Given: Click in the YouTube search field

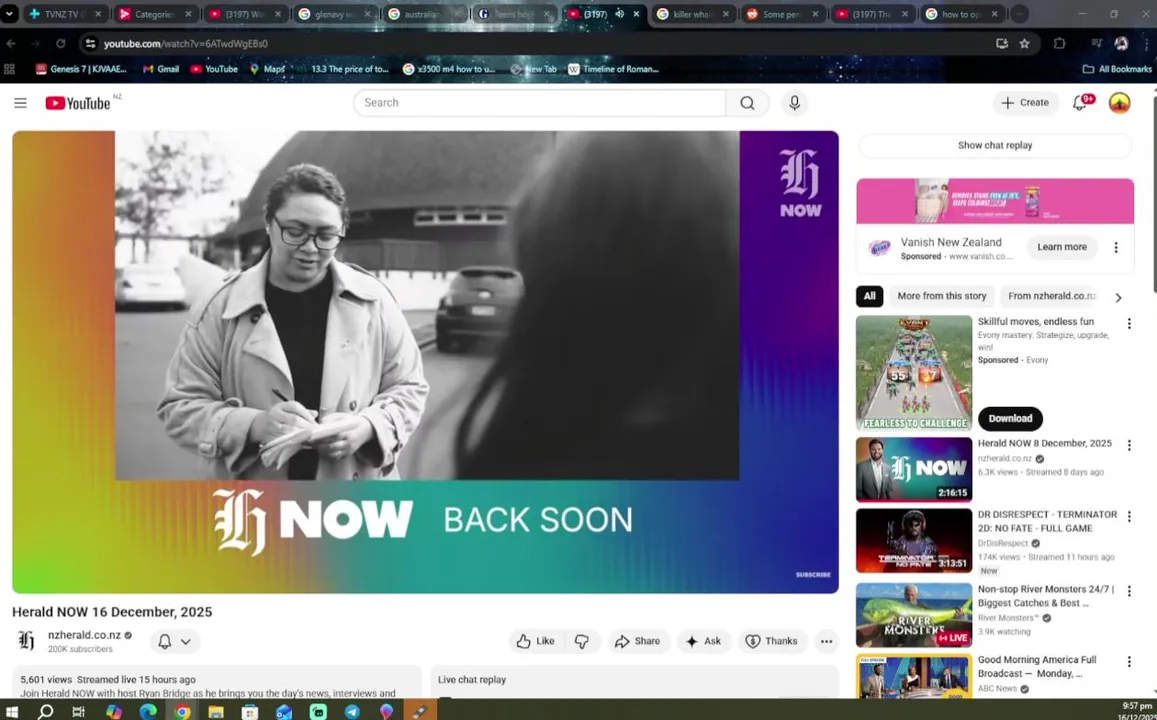Looking at the screenshot, I should (539, 103).
